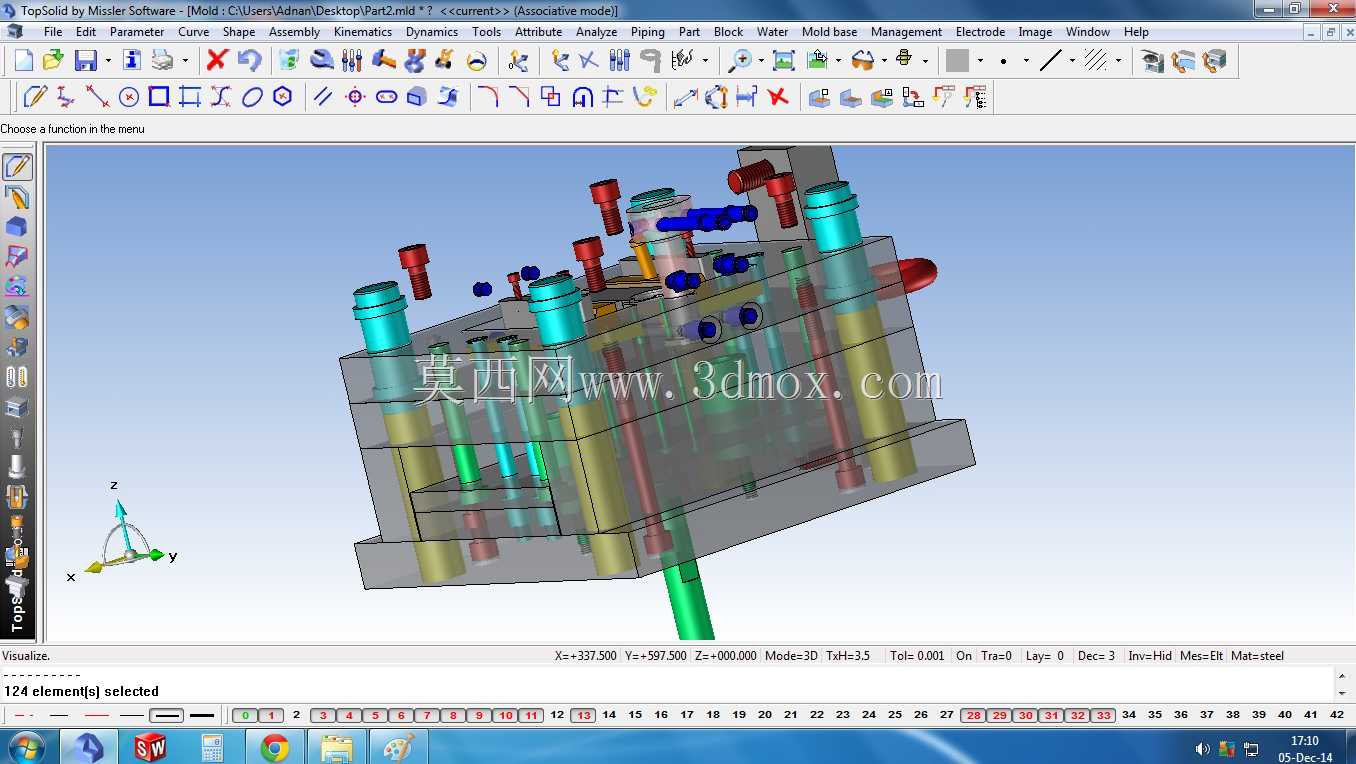1356x764 pixels.
Task: Toggle layer 13 in the layer bar
Action: (583, 715)
